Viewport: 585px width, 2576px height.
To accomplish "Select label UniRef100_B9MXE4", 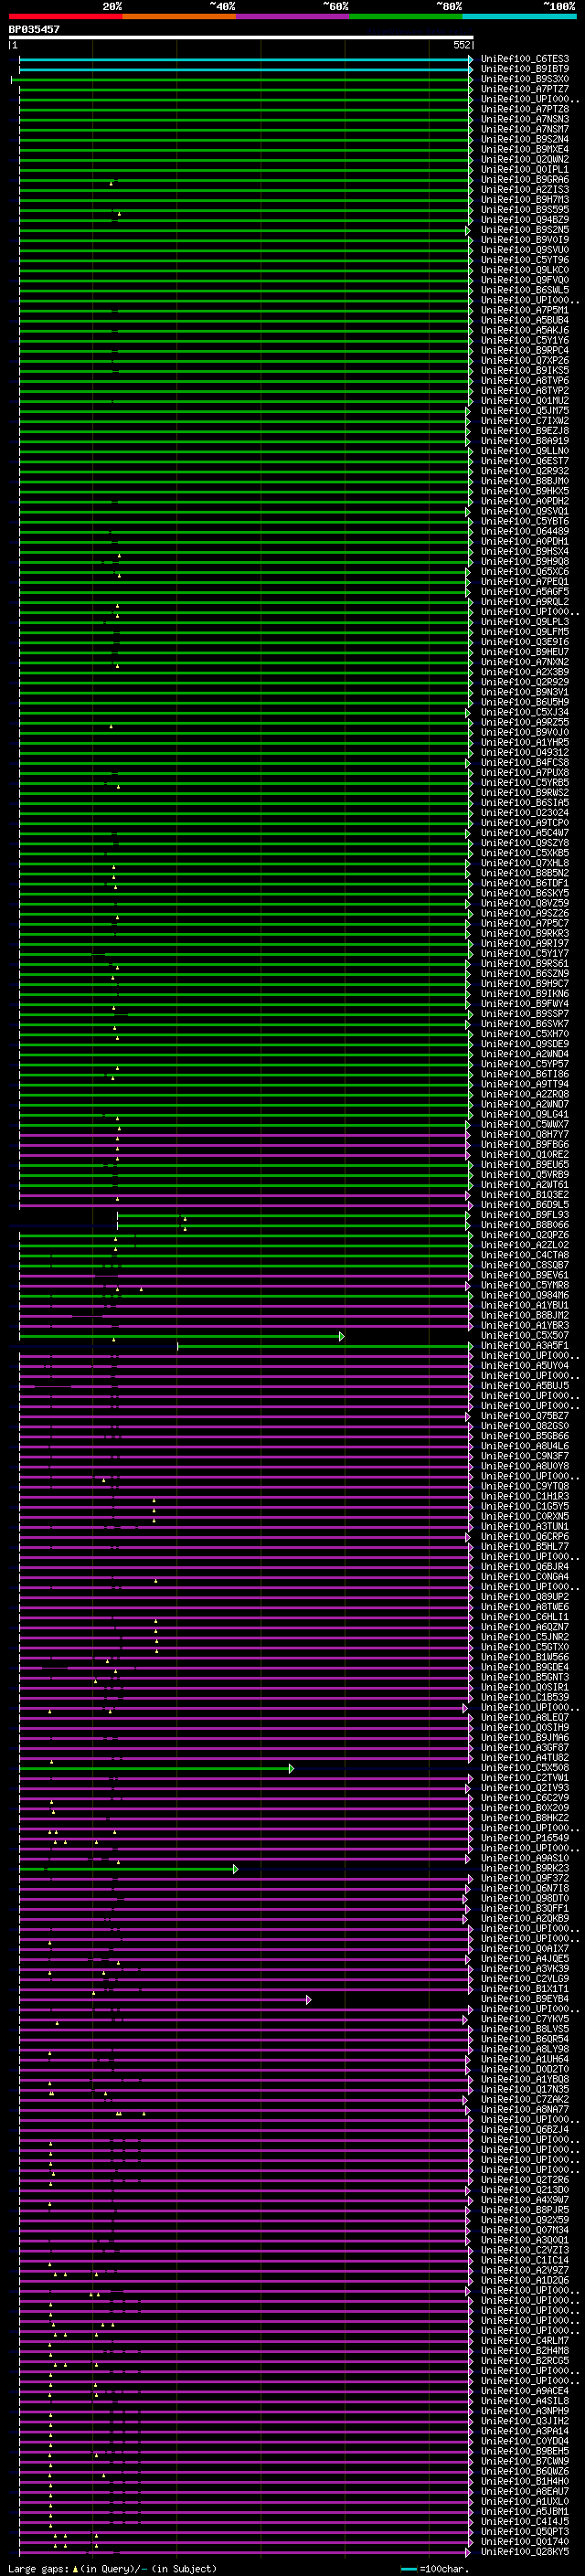I will click(524, 149).
